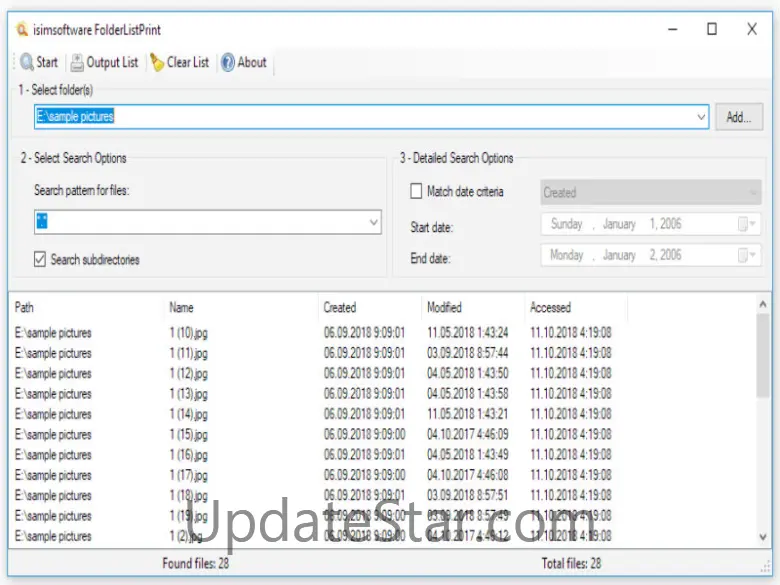Select file 1 (16).jpg
780x585 pixels.
[189, 455]
